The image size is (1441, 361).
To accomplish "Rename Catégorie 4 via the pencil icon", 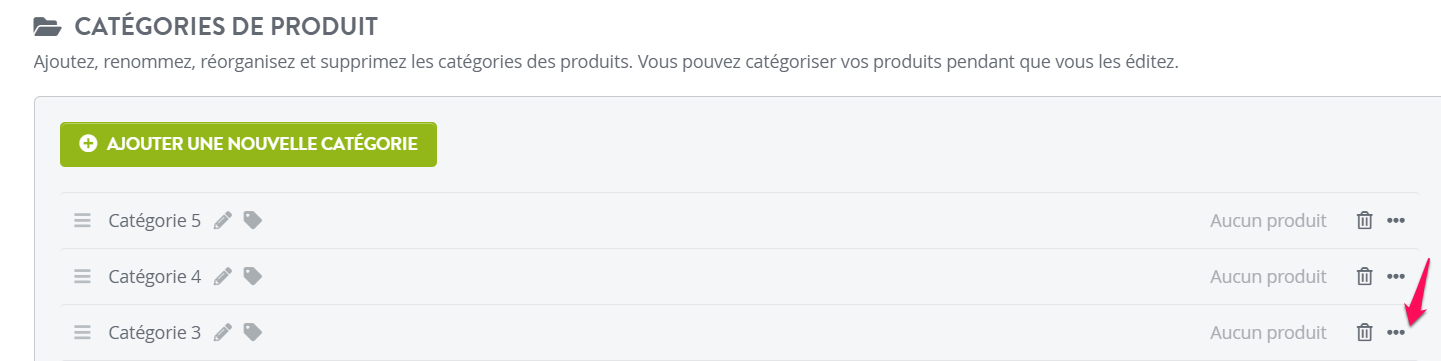I will point(223,276).
